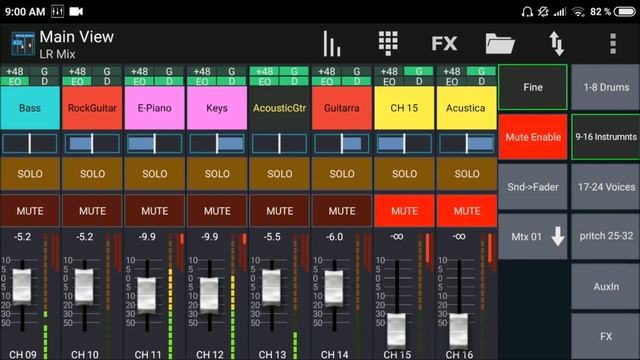Solo the Keys channel
Image resolution: width=640 pixels, height=360 pixels.
pos(217,173)
